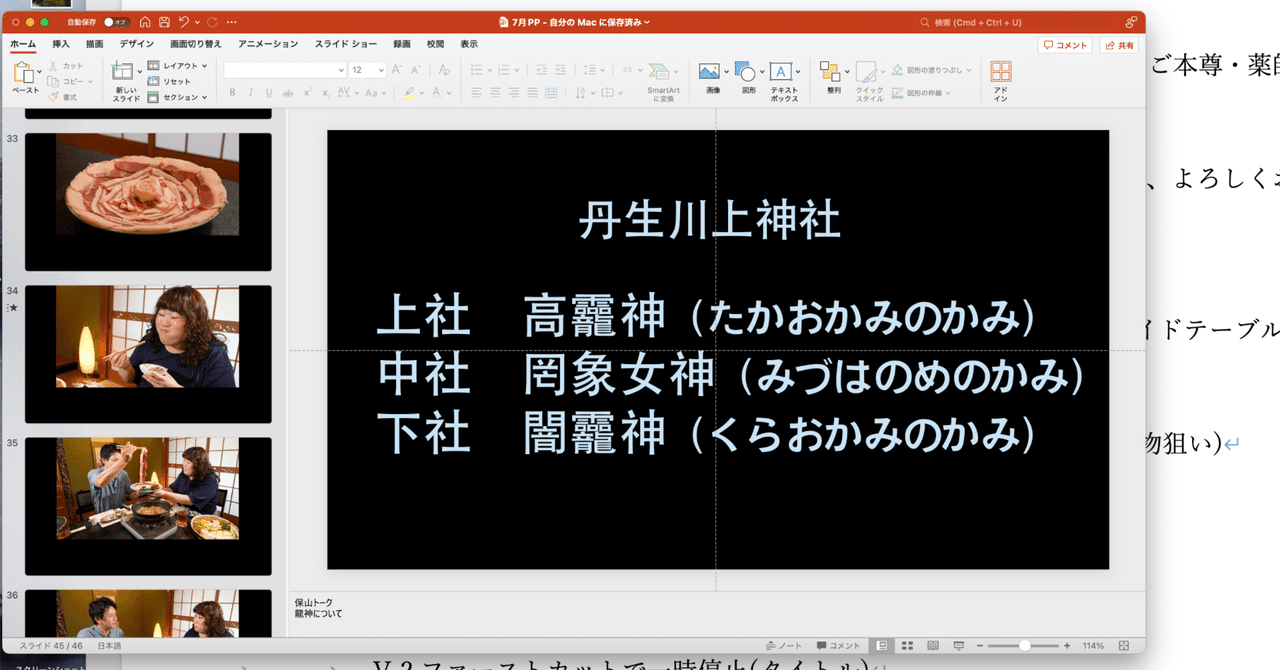Open the レイアウト dropdown
1280x670 pixels.
click(x=178, y=66)
